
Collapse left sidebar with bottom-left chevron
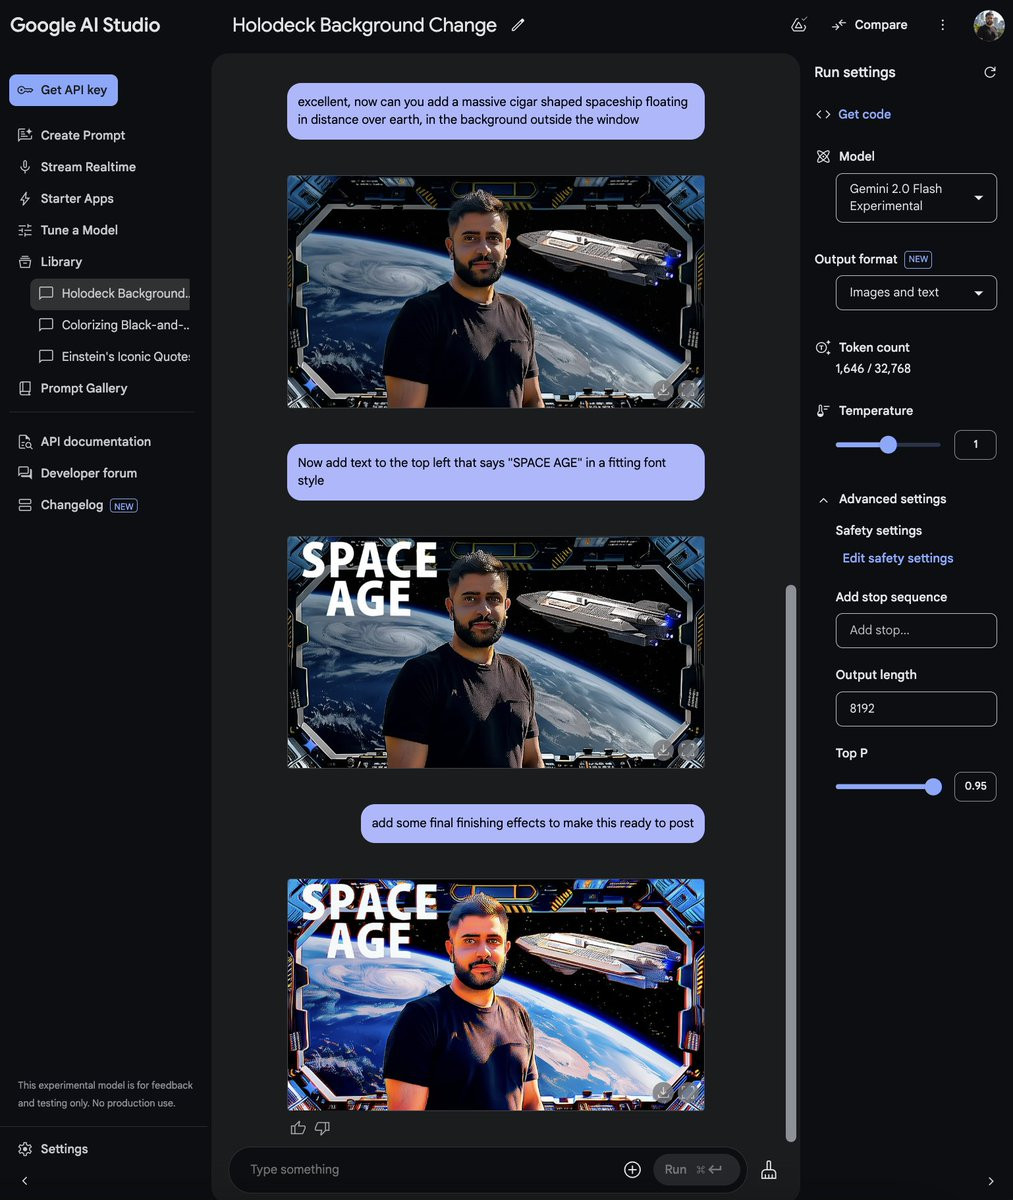click(x=24, y=1181)
